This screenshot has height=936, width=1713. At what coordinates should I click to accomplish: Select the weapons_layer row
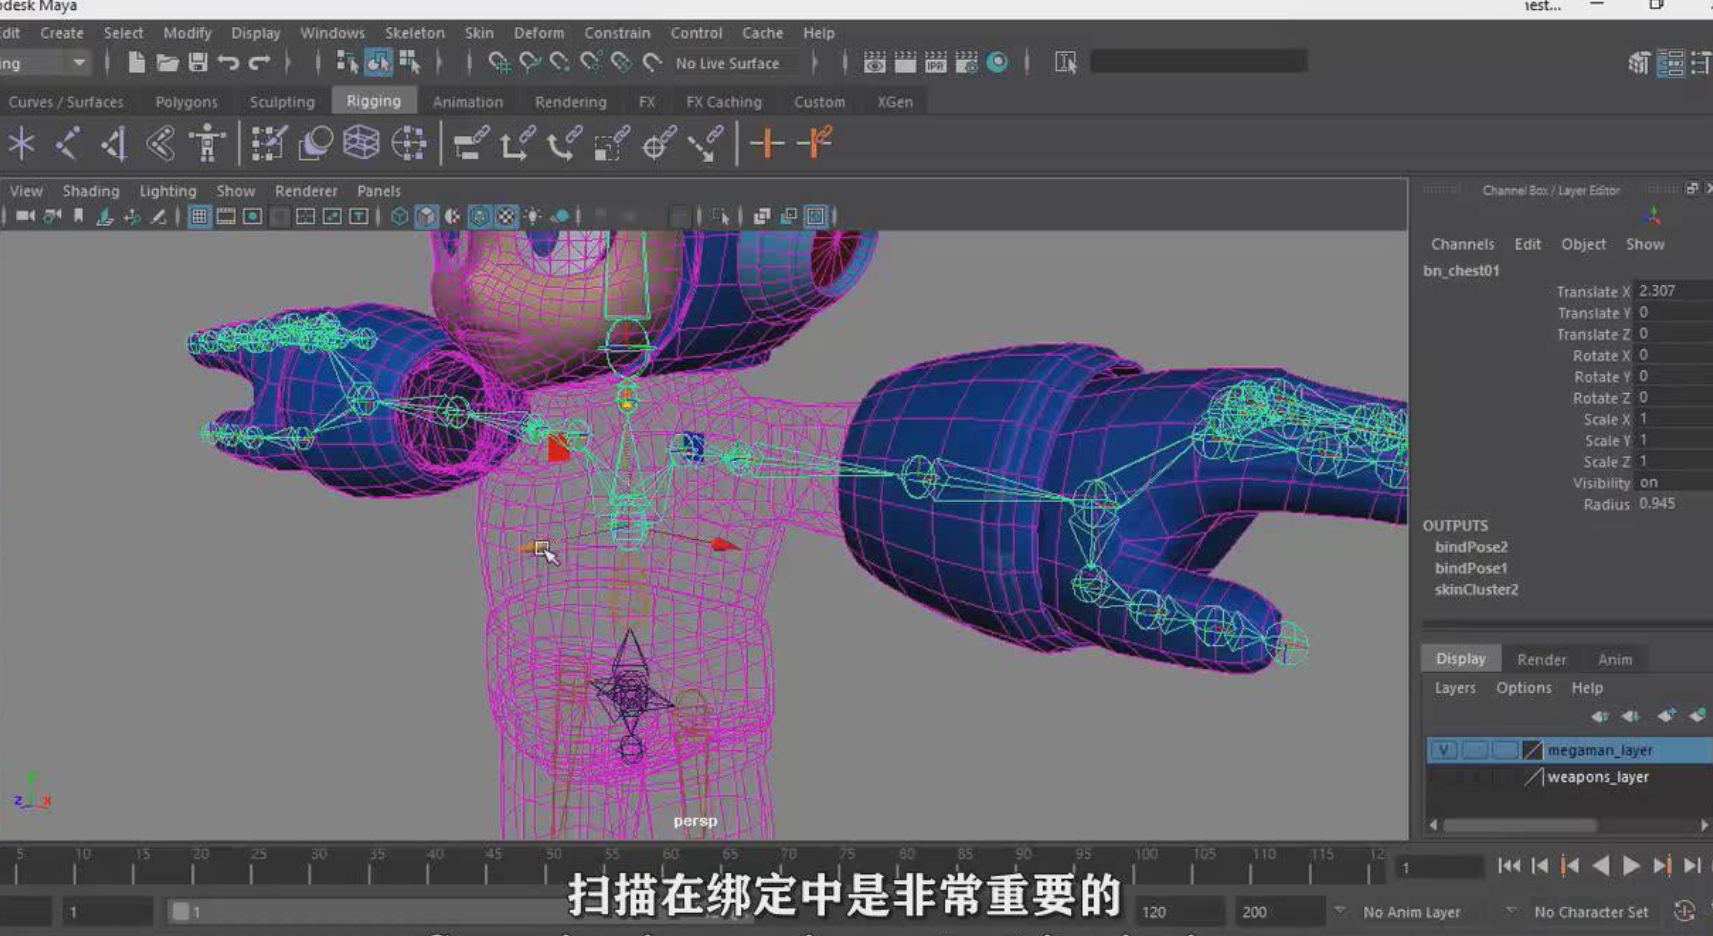(1569, 777)
